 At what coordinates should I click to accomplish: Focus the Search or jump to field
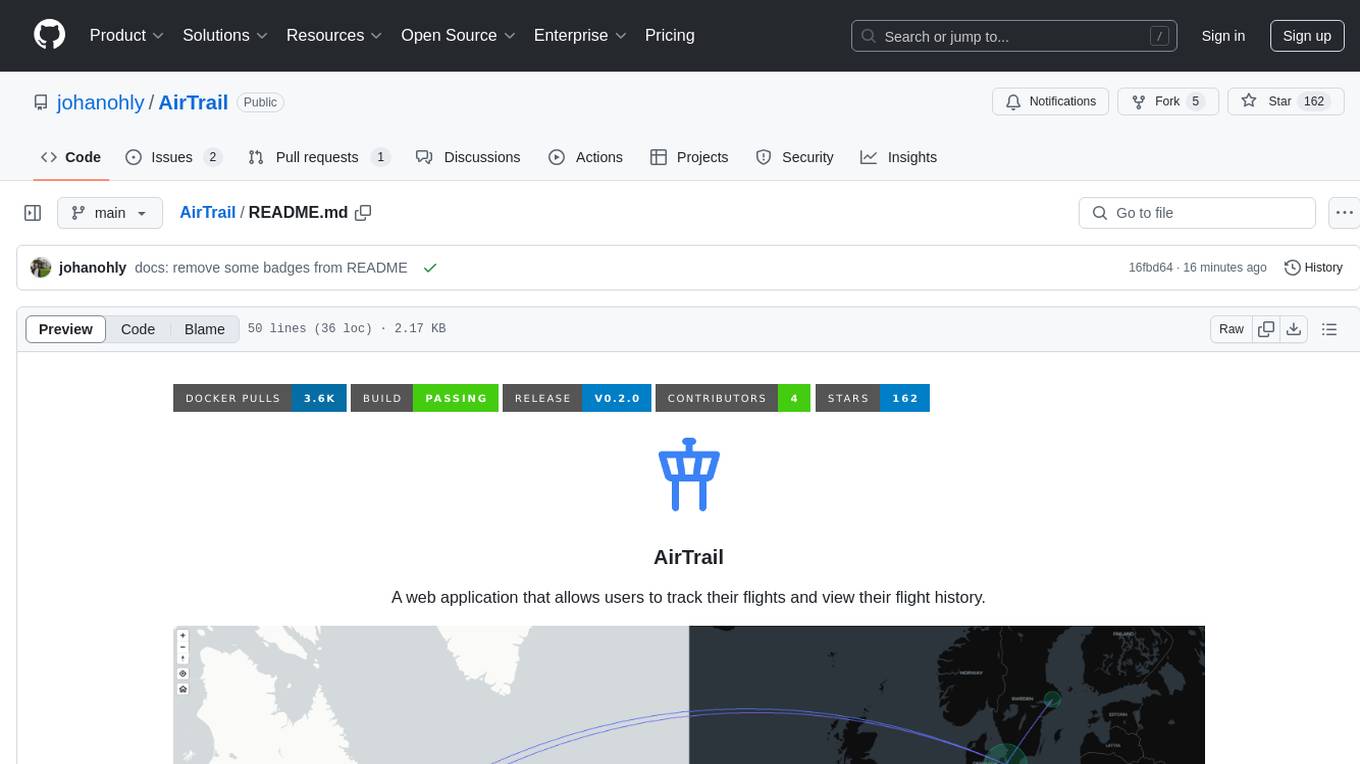pos(1014,36)
